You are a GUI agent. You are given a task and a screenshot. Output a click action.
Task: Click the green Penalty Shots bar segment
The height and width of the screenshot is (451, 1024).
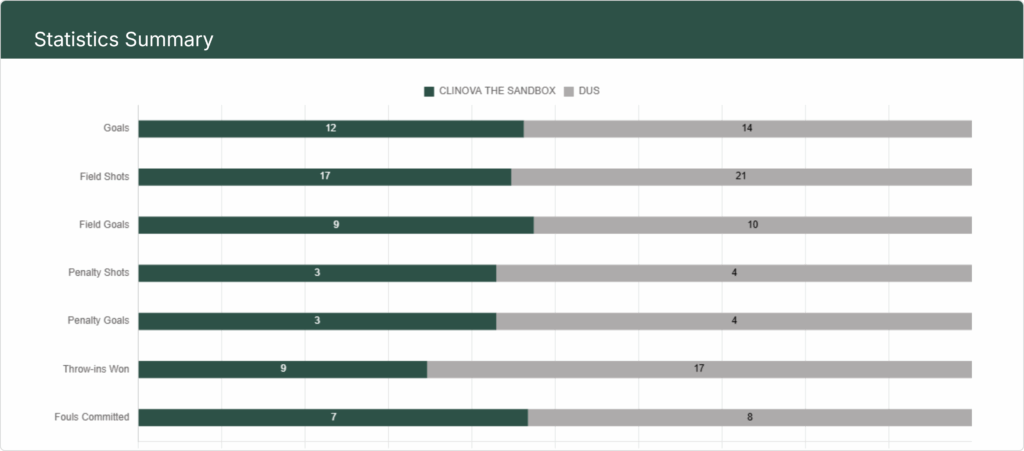316,273
